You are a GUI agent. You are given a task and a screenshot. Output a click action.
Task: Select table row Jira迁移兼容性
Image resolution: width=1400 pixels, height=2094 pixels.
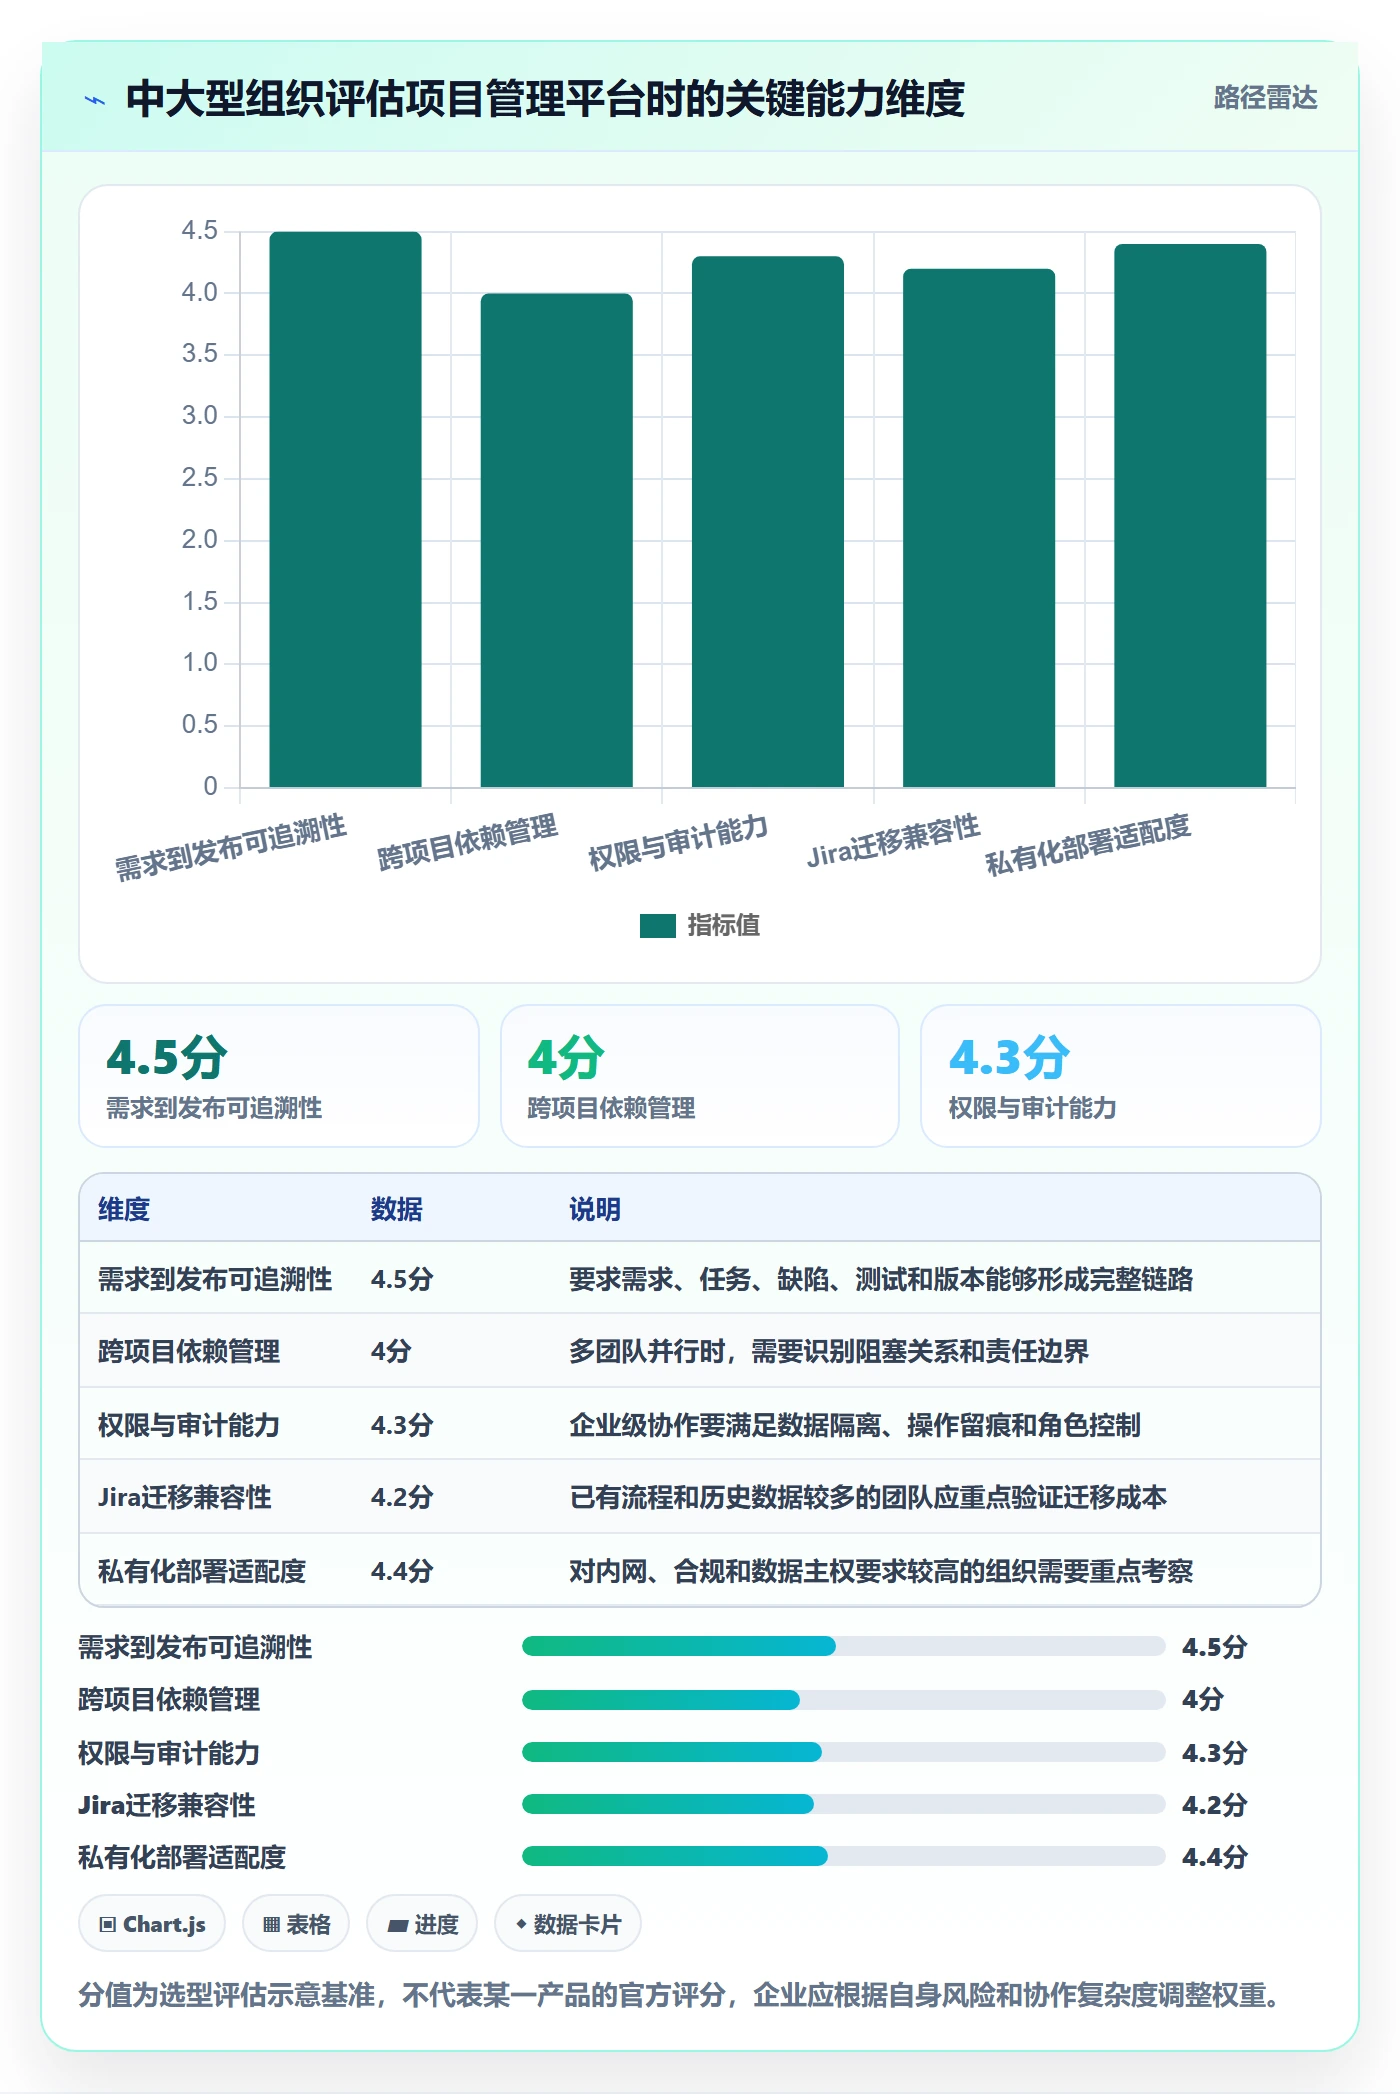tap(700, 1497)
